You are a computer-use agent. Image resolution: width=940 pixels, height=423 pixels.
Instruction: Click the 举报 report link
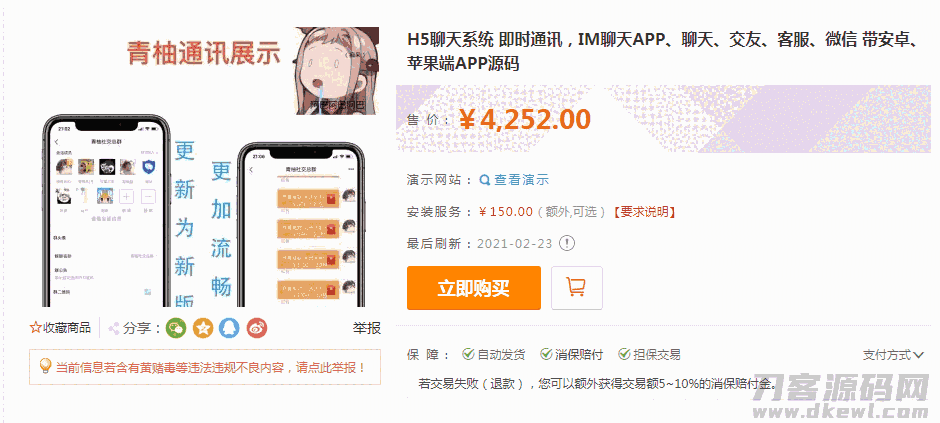(x=366, y=328)
